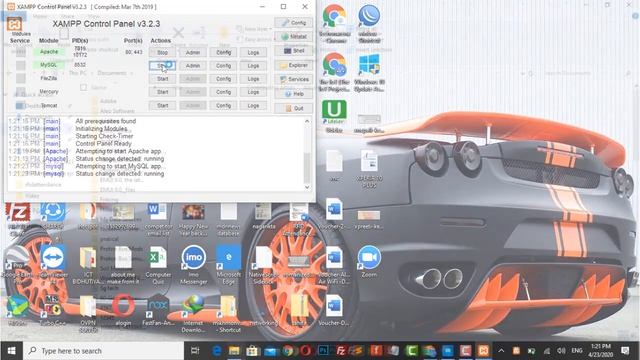The height and width of the screenshot is (360, 640).
Task: Start the Tomcat module
Action: click(x=162, y=105)
